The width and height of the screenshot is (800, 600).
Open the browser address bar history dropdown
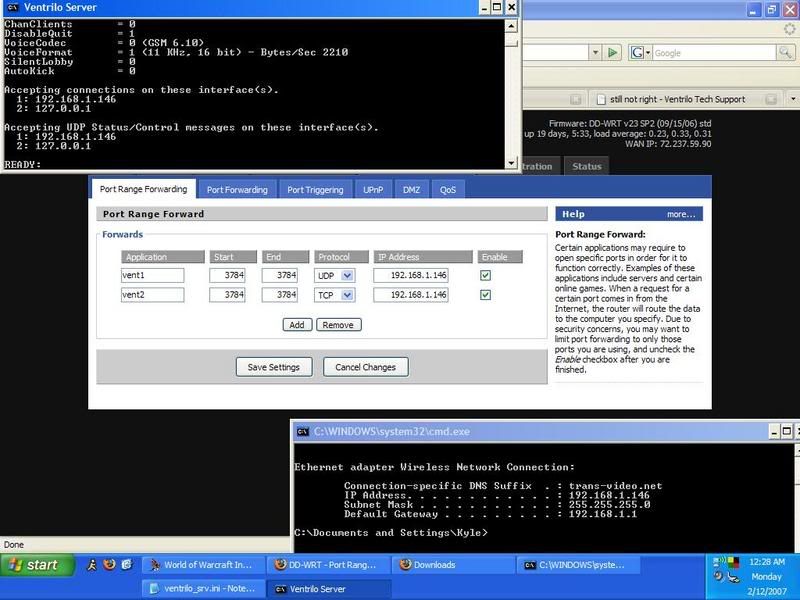(595, 52)
